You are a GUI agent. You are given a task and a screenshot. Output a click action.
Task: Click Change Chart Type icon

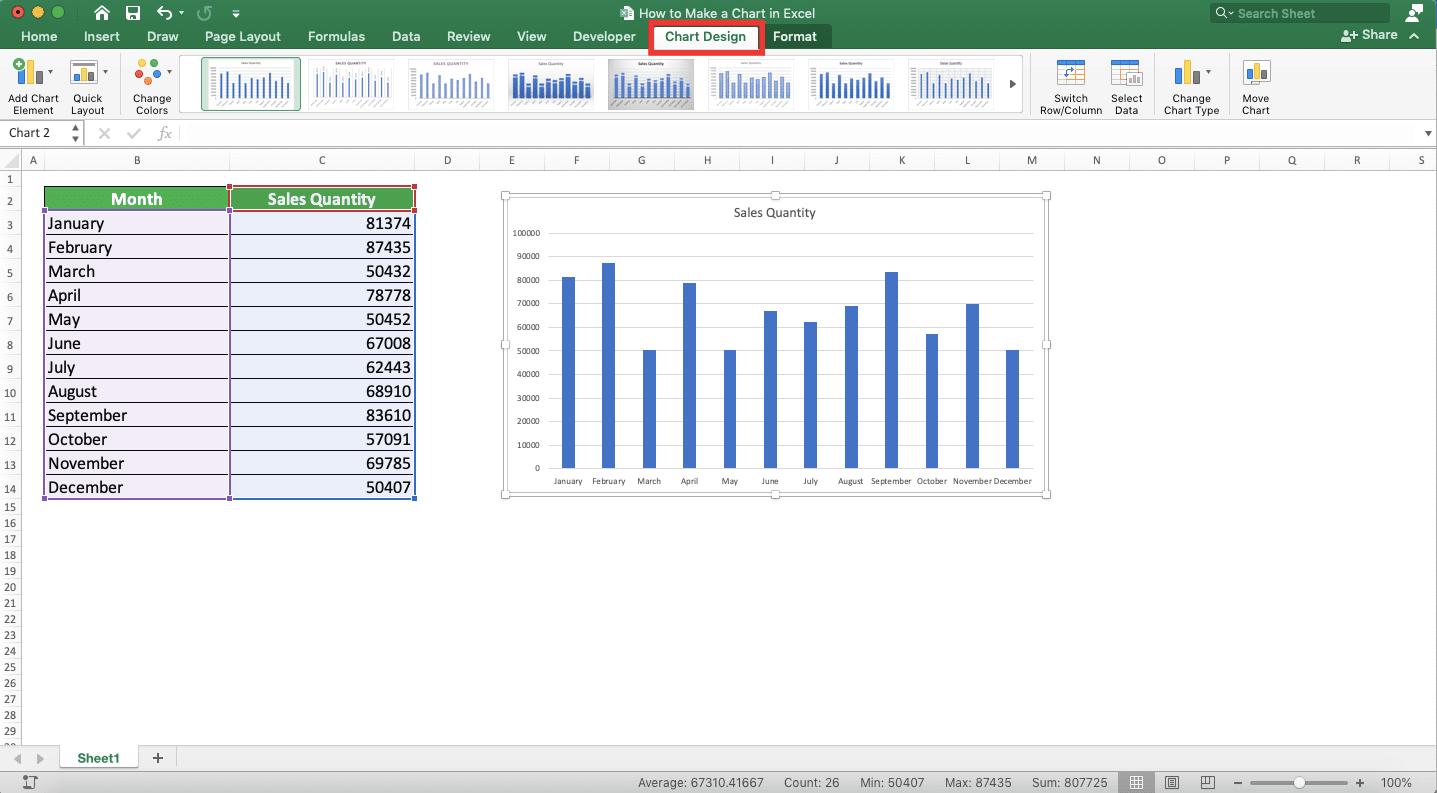[1186, 73]
